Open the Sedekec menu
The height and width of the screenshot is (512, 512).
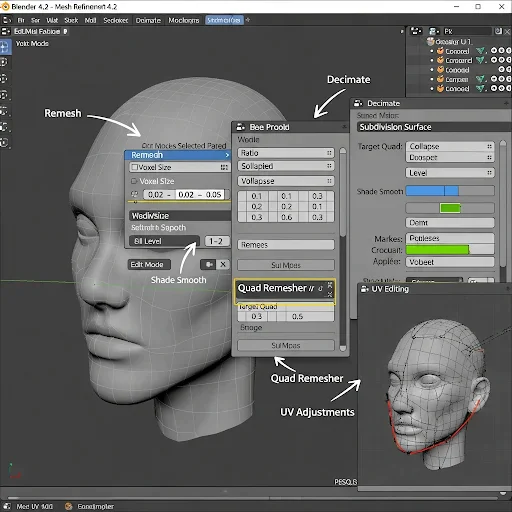click(116, 21)
